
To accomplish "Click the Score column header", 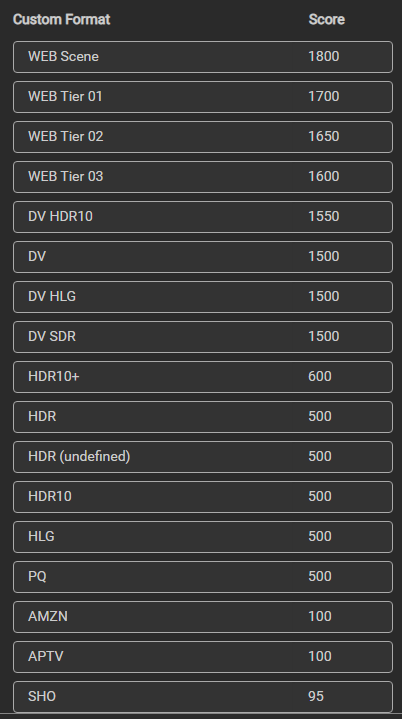I will pos(326,20).
